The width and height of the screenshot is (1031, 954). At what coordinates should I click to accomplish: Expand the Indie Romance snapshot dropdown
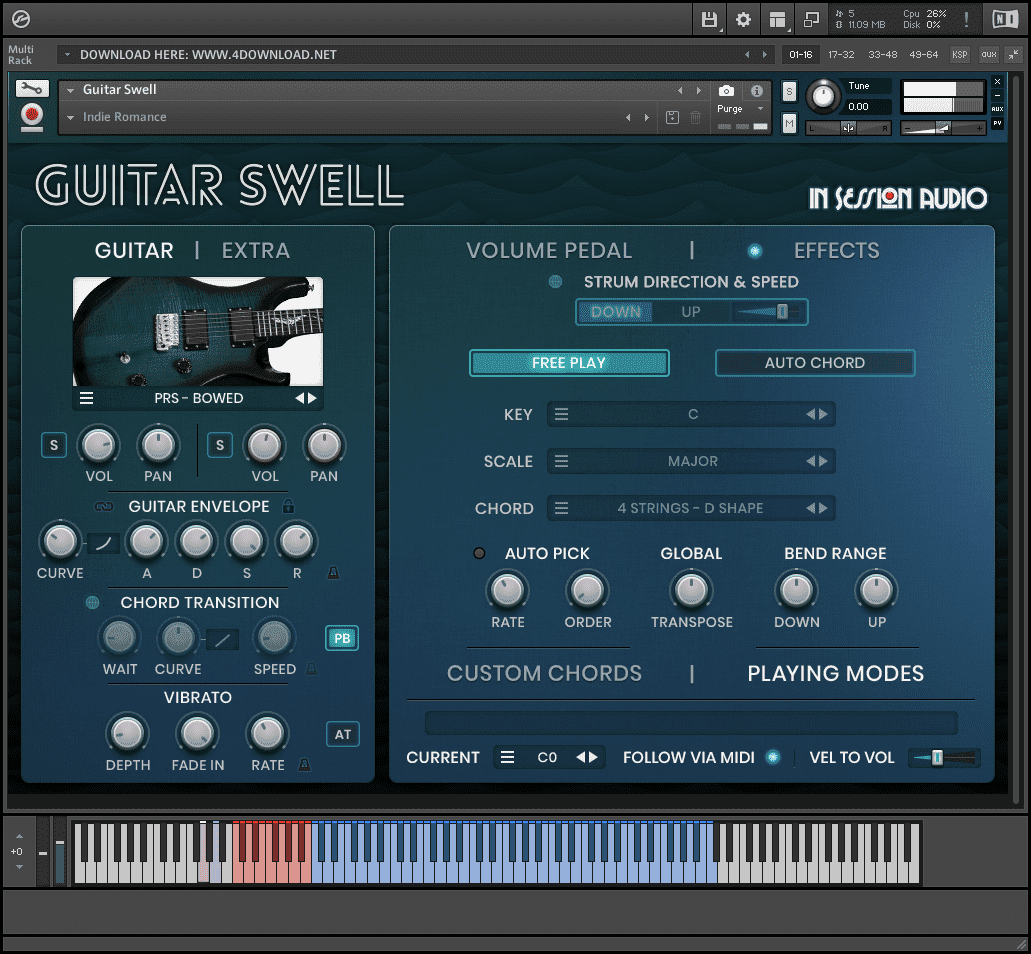(x=70, y=118)
